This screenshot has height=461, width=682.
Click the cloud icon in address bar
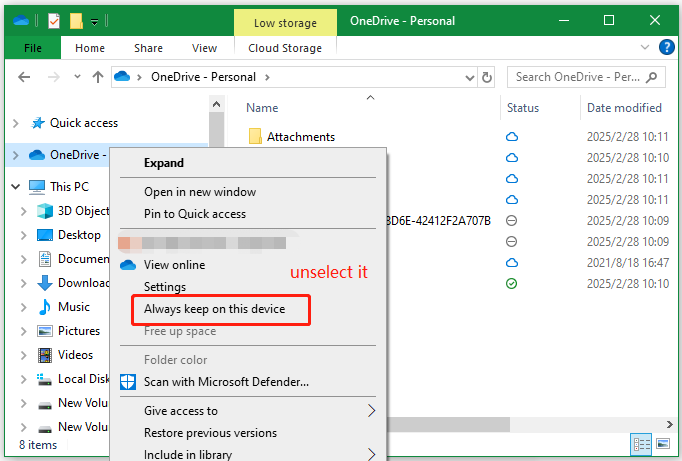122,77
